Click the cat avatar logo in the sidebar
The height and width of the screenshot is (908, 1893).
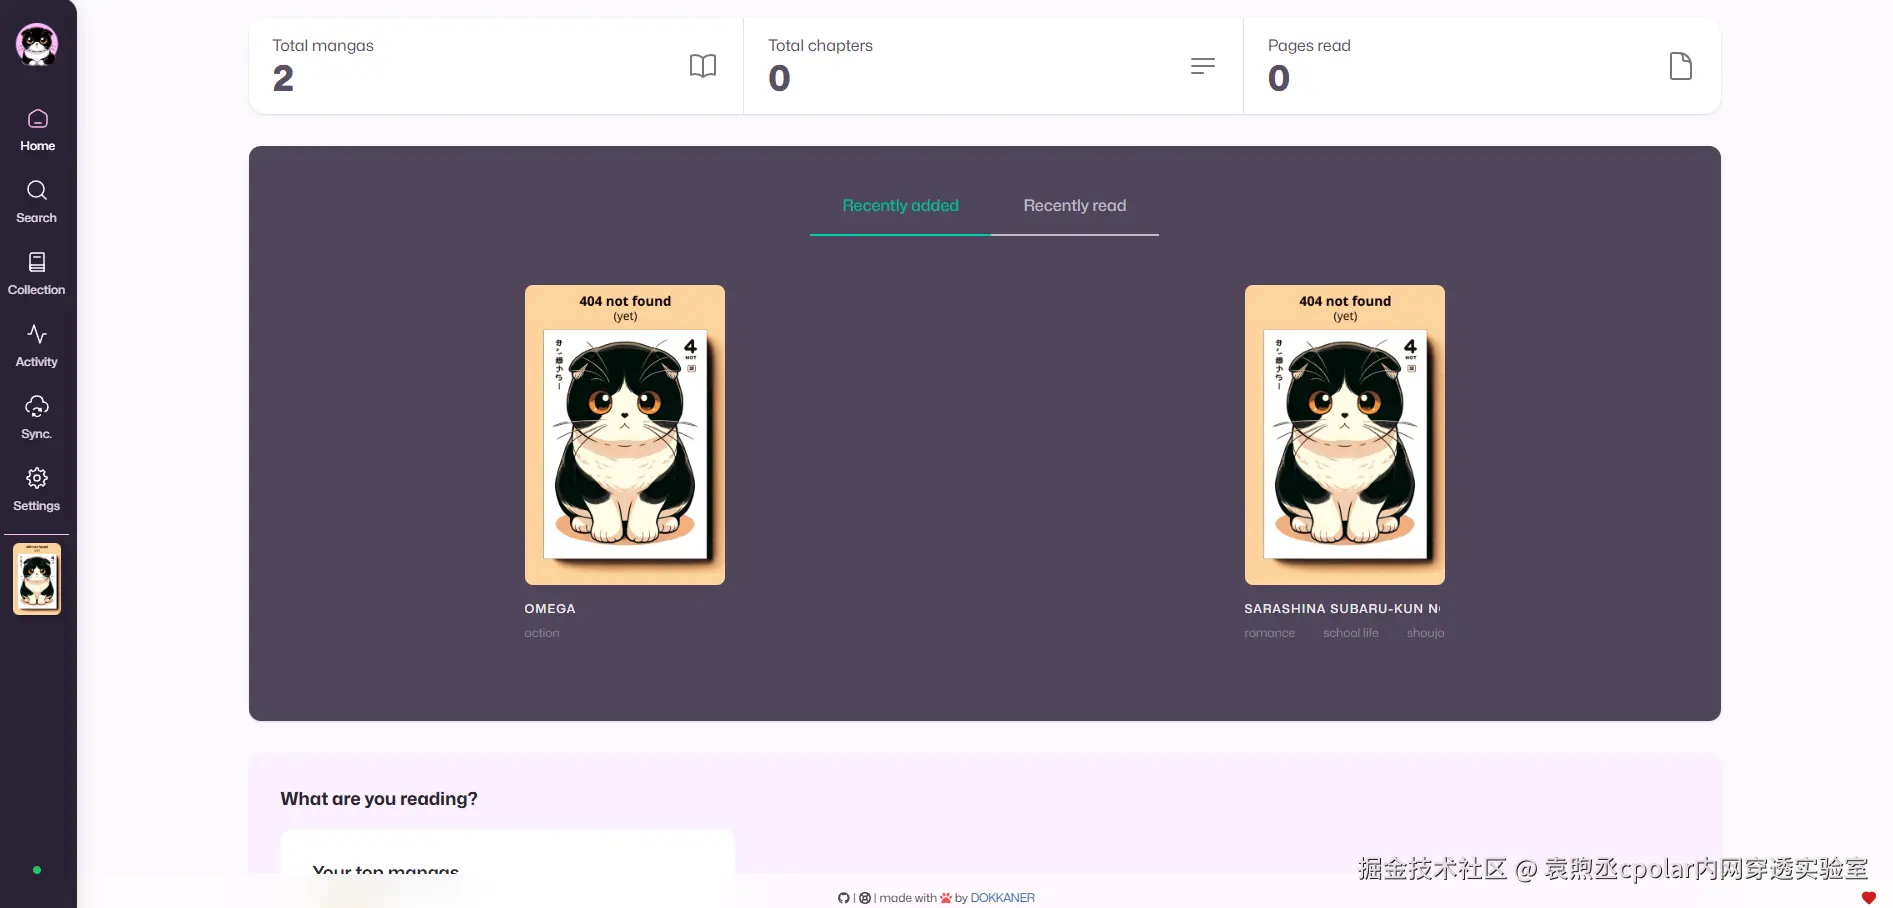click(37, 44)
